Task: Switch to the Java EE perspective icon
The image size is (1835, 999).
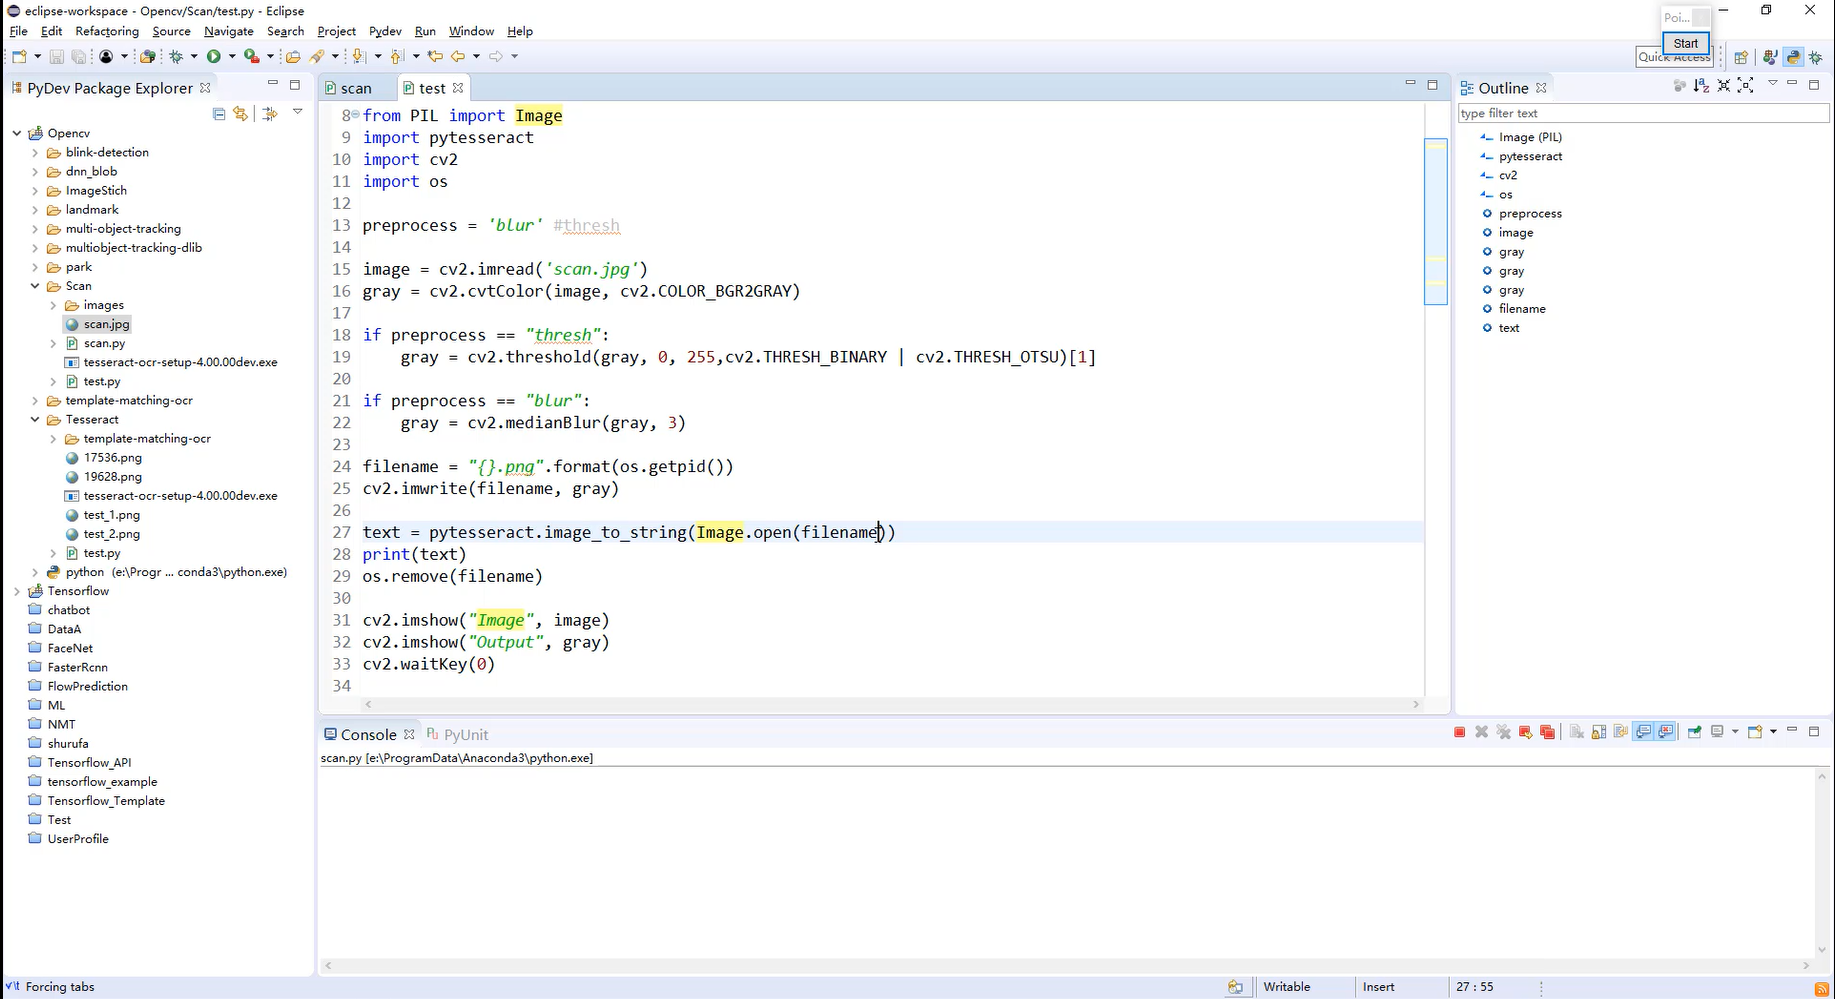Action: click(x=1770, y=57)
